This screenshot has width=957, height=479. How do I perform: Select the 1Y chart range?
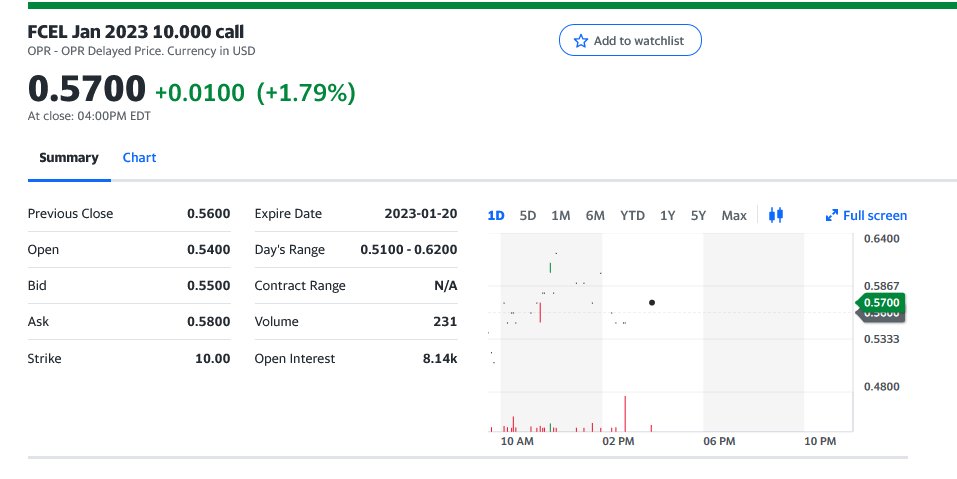(667, 215)
